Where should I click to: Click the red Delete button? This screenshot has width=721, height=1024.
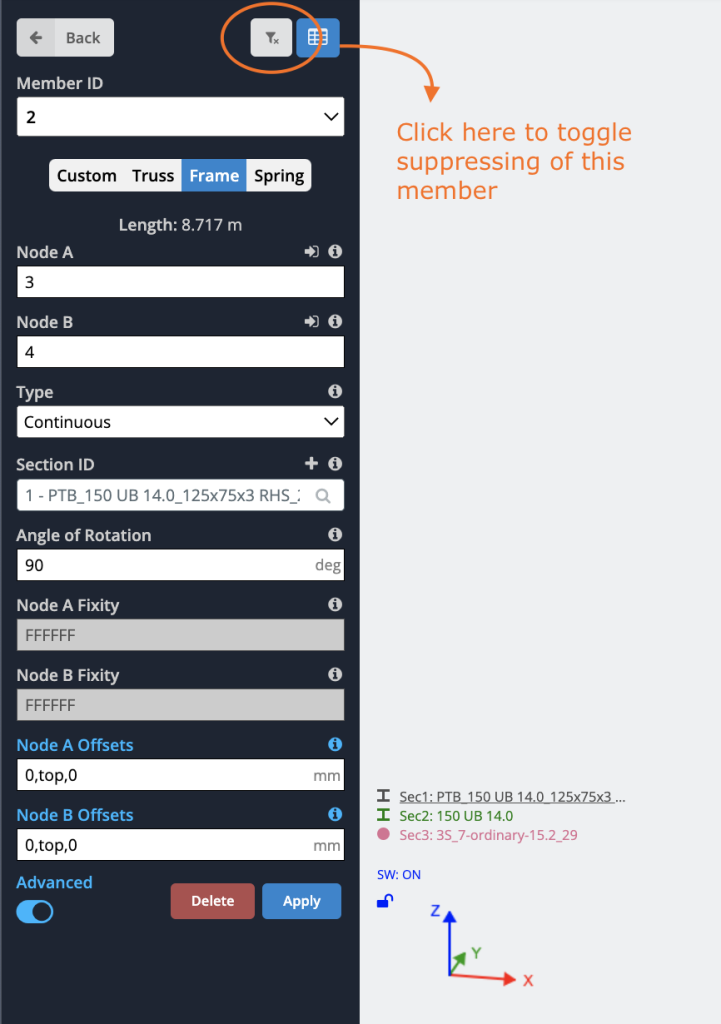[212, 901]
